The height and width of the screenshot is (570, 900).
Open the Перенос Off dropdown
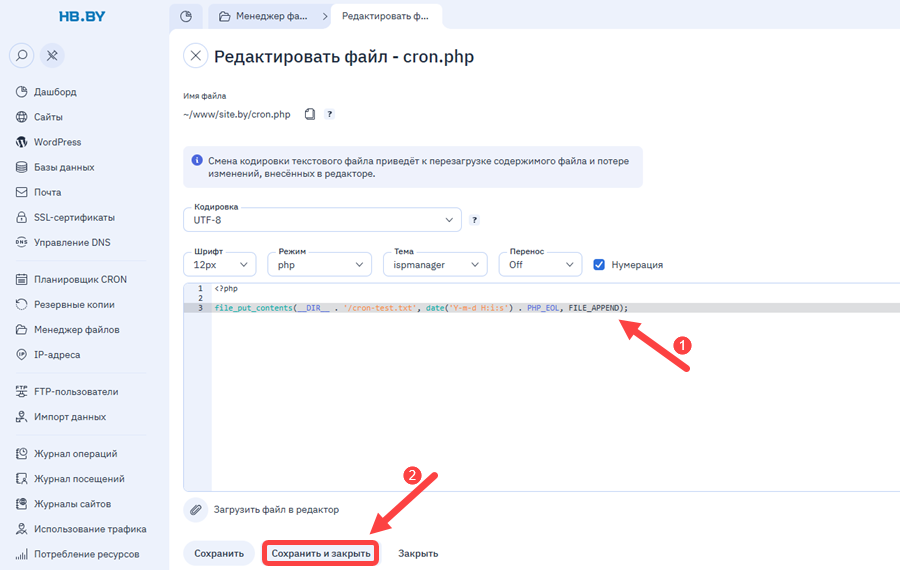pyautogui.click(x=540, y=265)
